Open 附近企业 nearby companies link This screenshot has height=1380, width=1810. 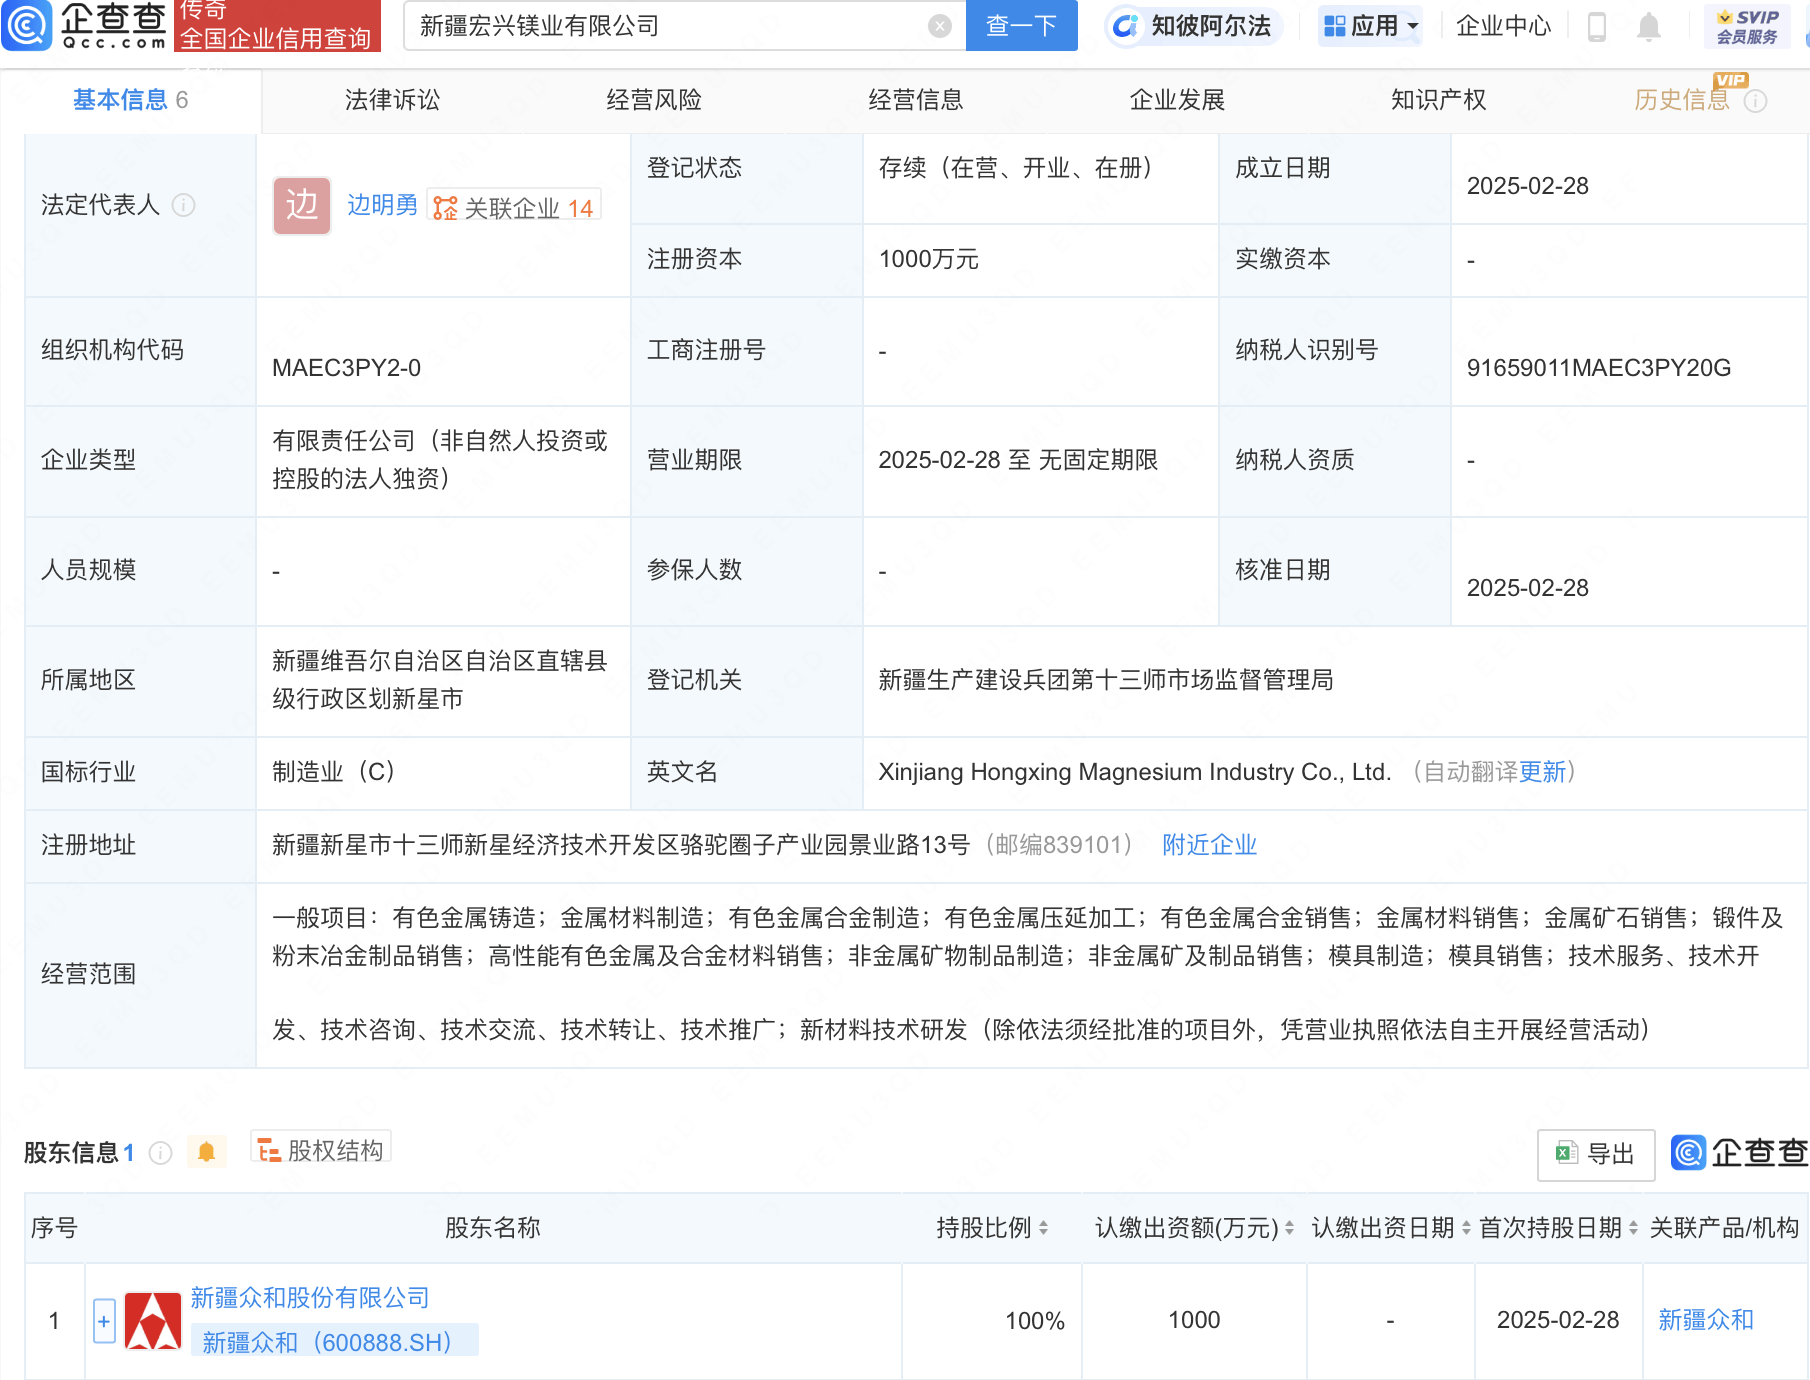coord(1209,845)
